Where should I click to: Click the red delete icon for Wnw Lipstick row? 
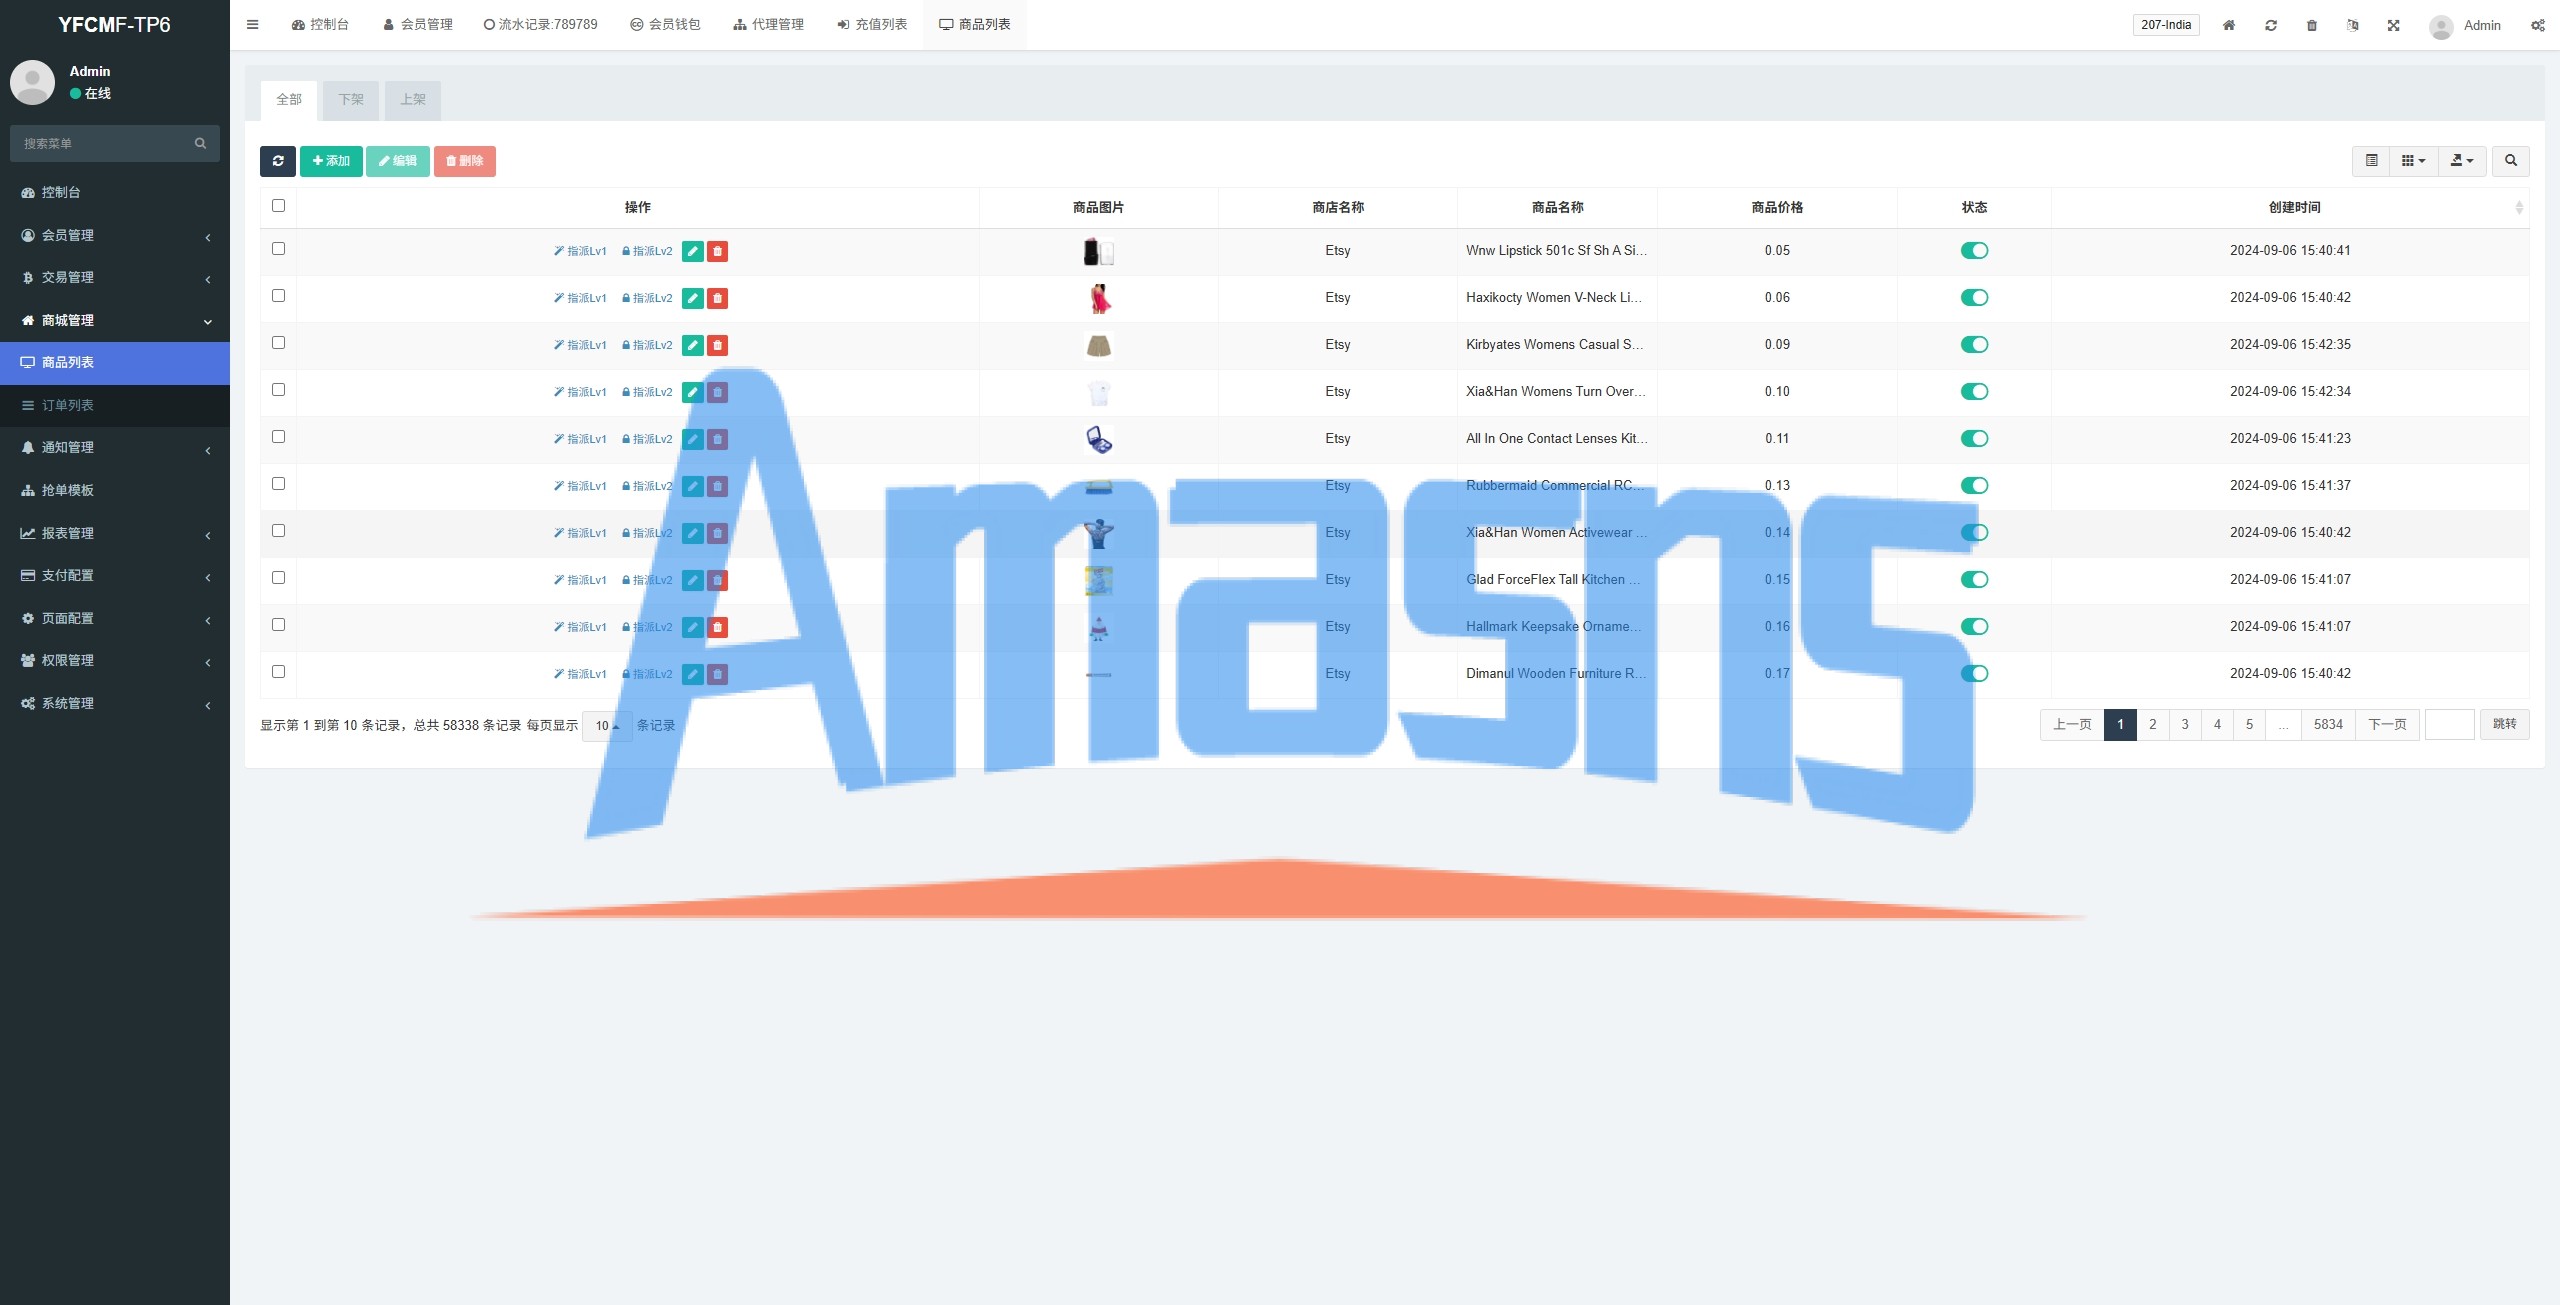[717, 251]
